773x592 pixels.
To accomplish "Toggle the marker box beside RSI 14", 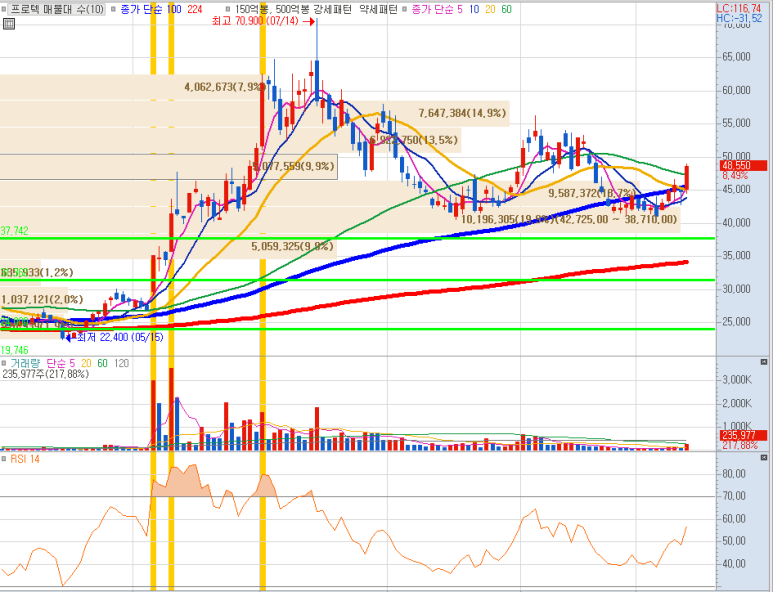I will pyautogui.click(x=4, y=459).
